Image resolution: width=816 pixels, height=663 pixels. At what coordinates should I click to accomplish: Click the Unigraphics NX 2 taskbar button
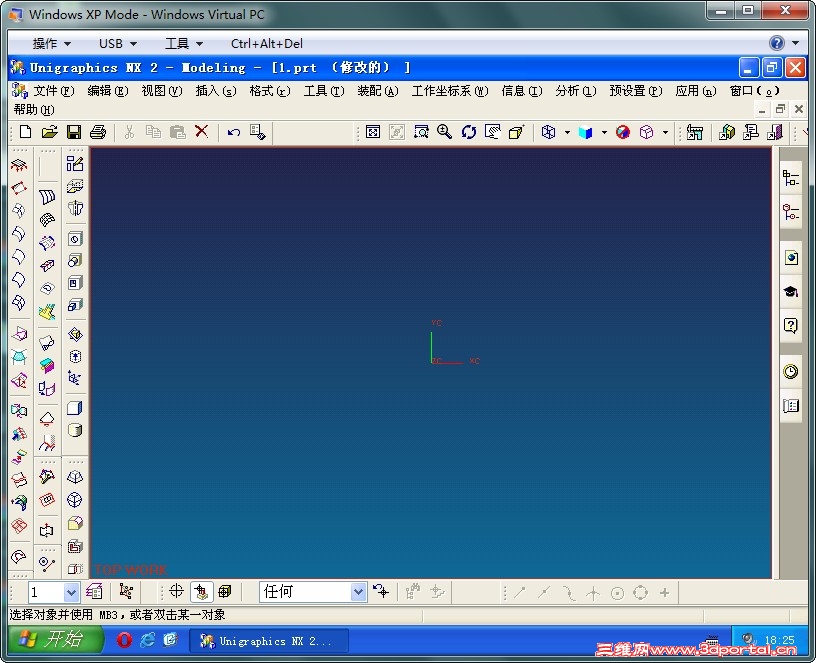point(268,641)
